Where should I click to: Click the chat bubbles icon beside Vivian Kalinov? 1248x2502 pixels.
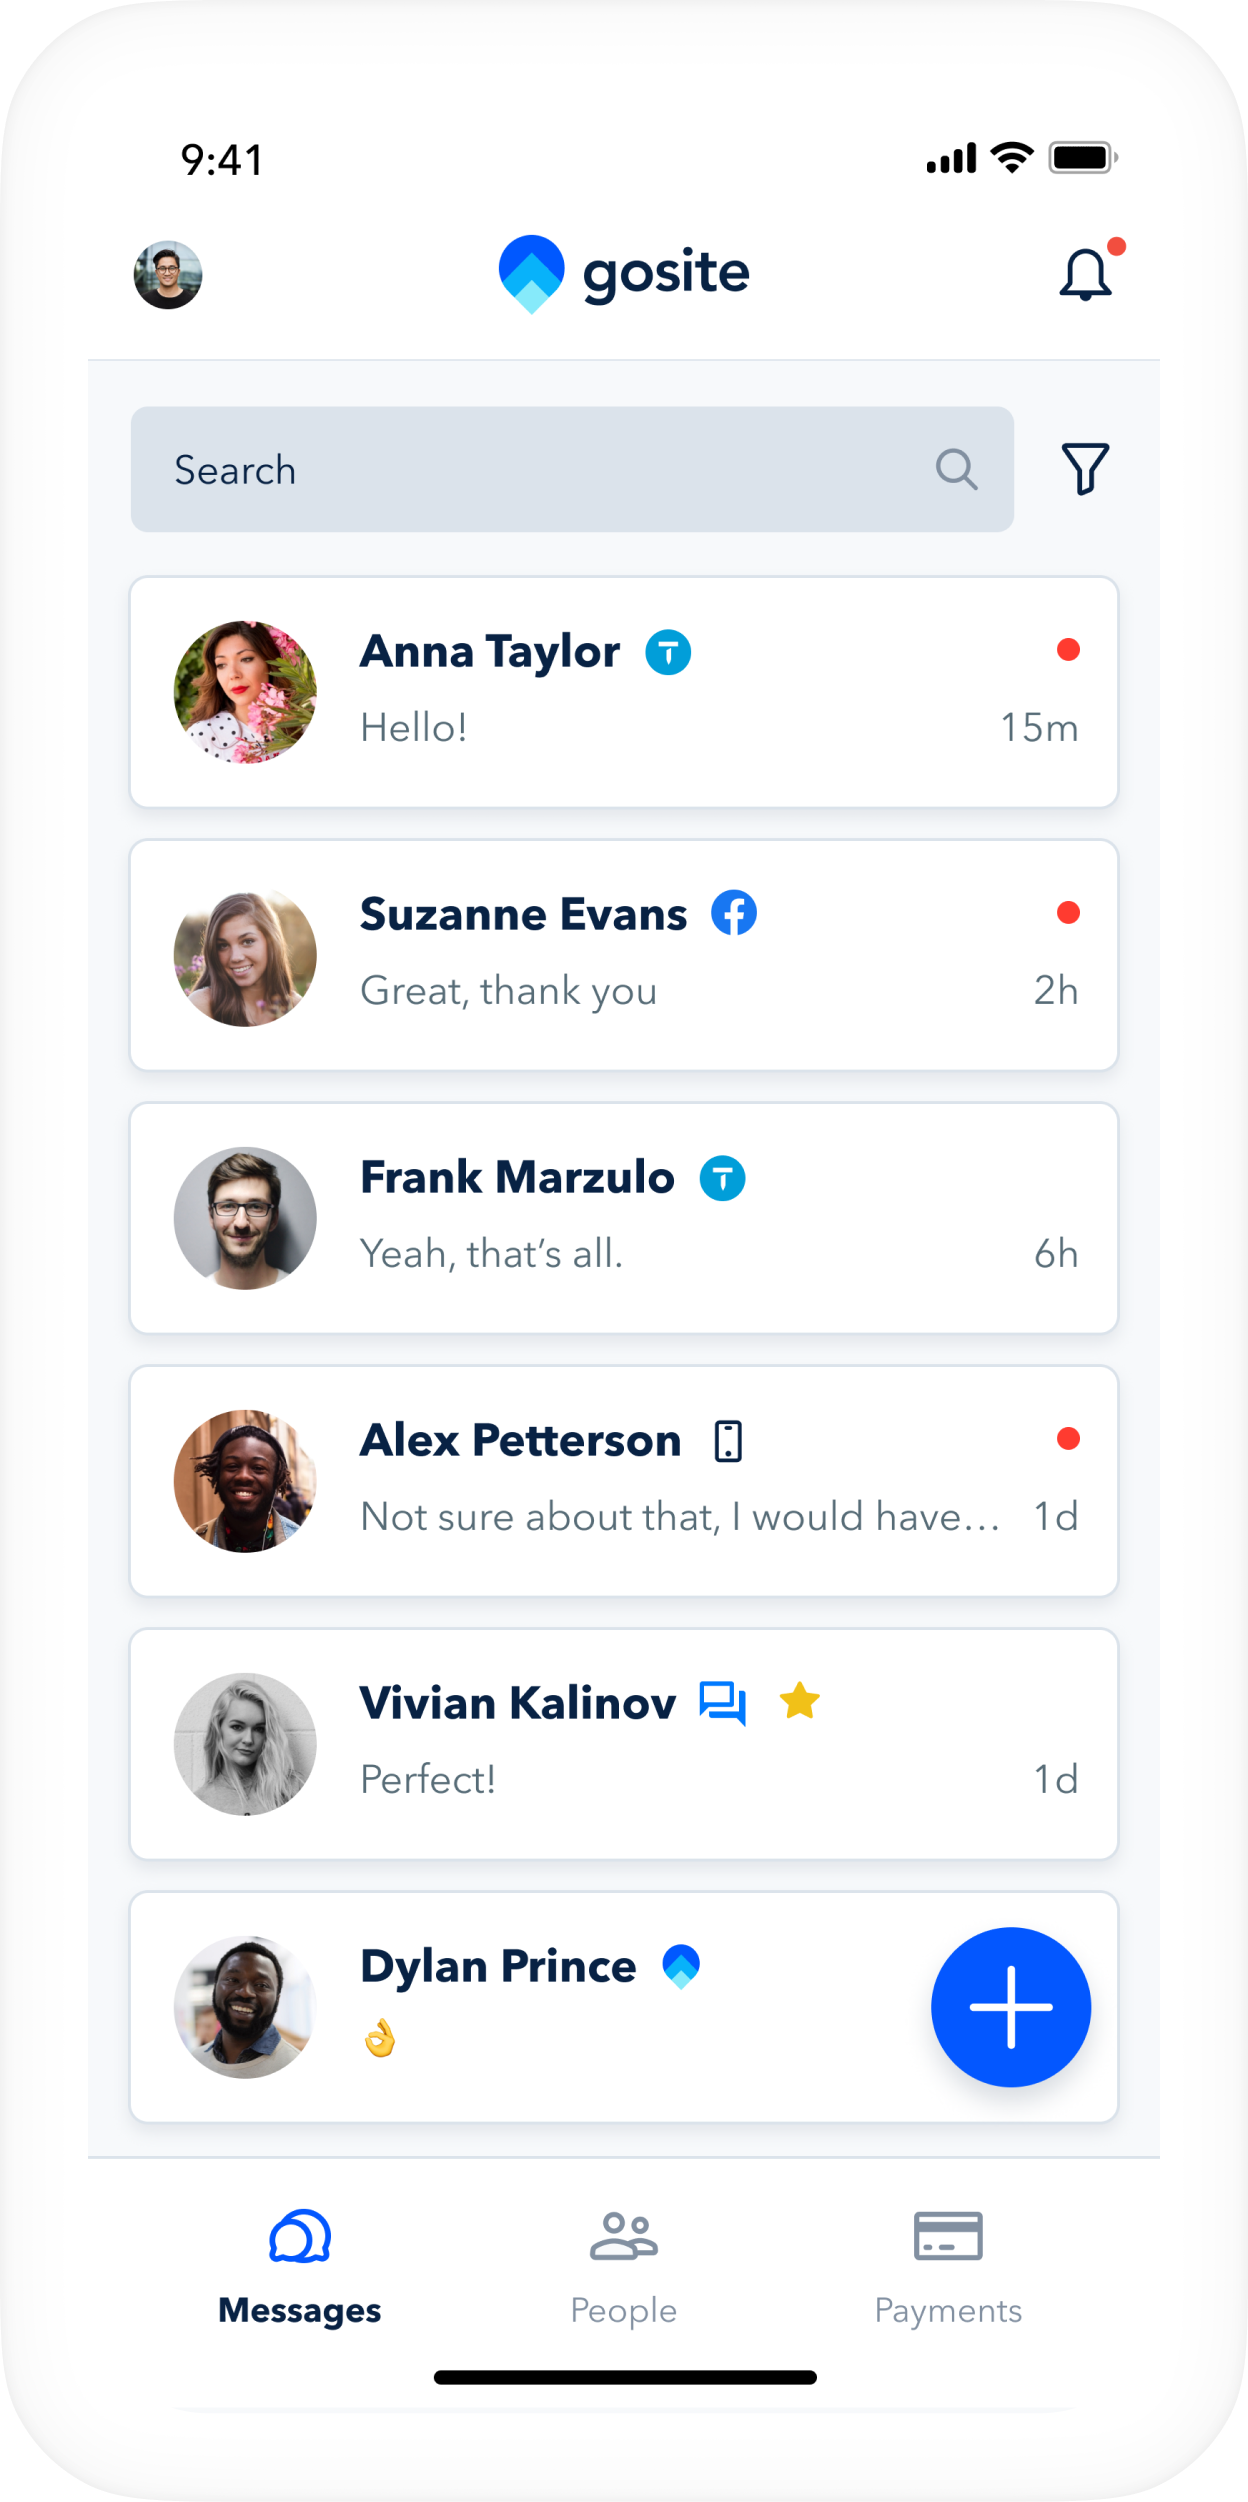[x=722, y=1703]
